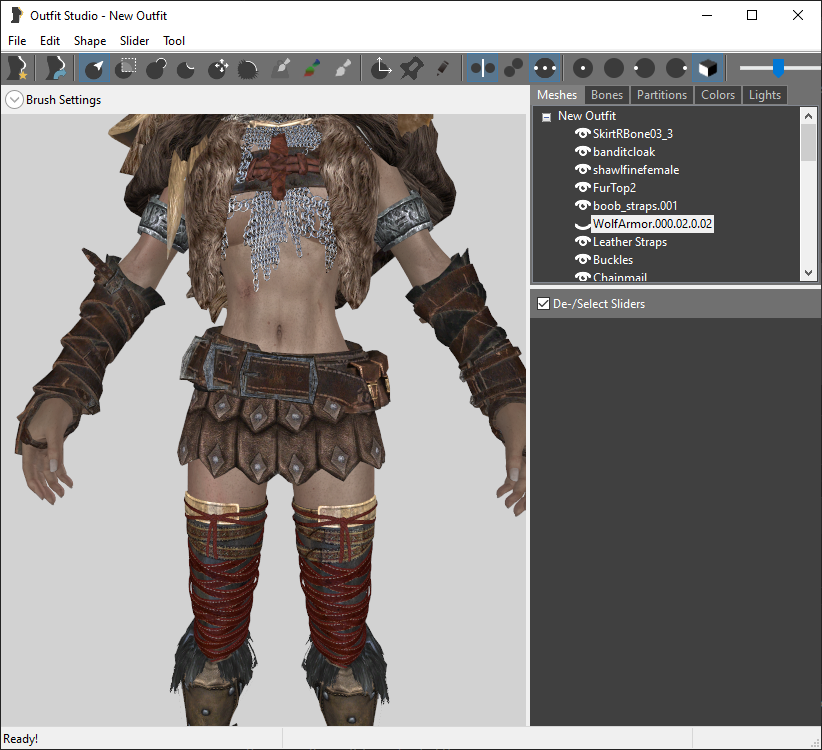Select the banditcloak mesh name
The width and height of the screenshot is (822, 750).
click(624, 152)
